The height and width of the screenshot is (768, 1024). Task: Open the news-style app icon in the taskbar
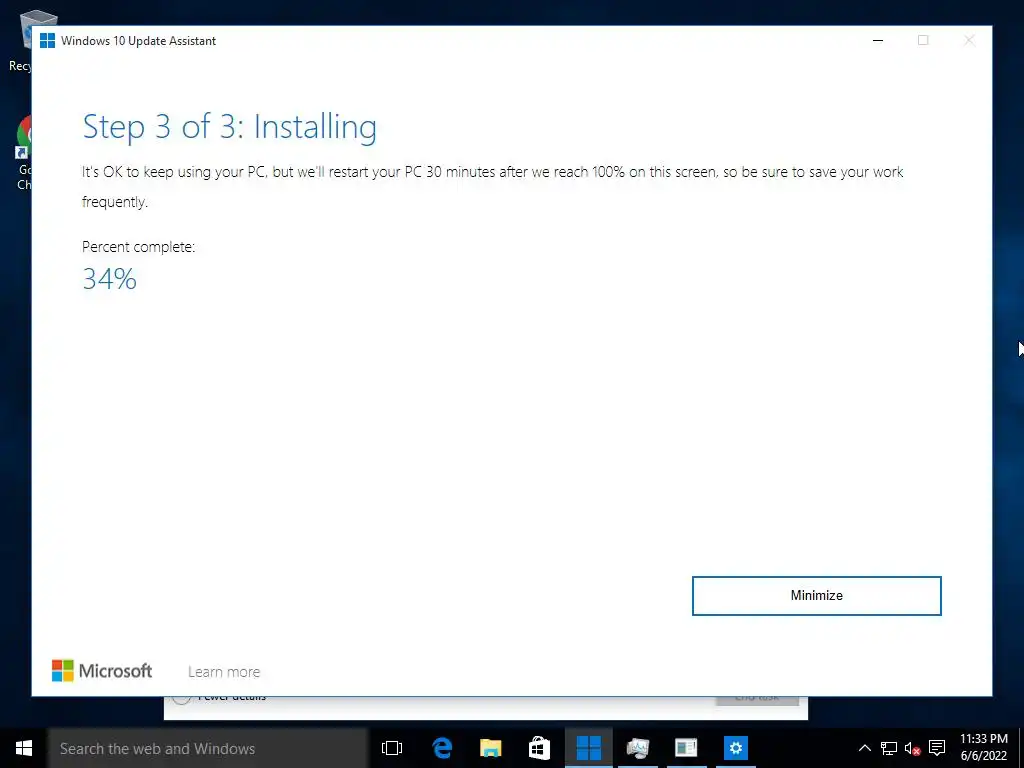coord(686,748)
